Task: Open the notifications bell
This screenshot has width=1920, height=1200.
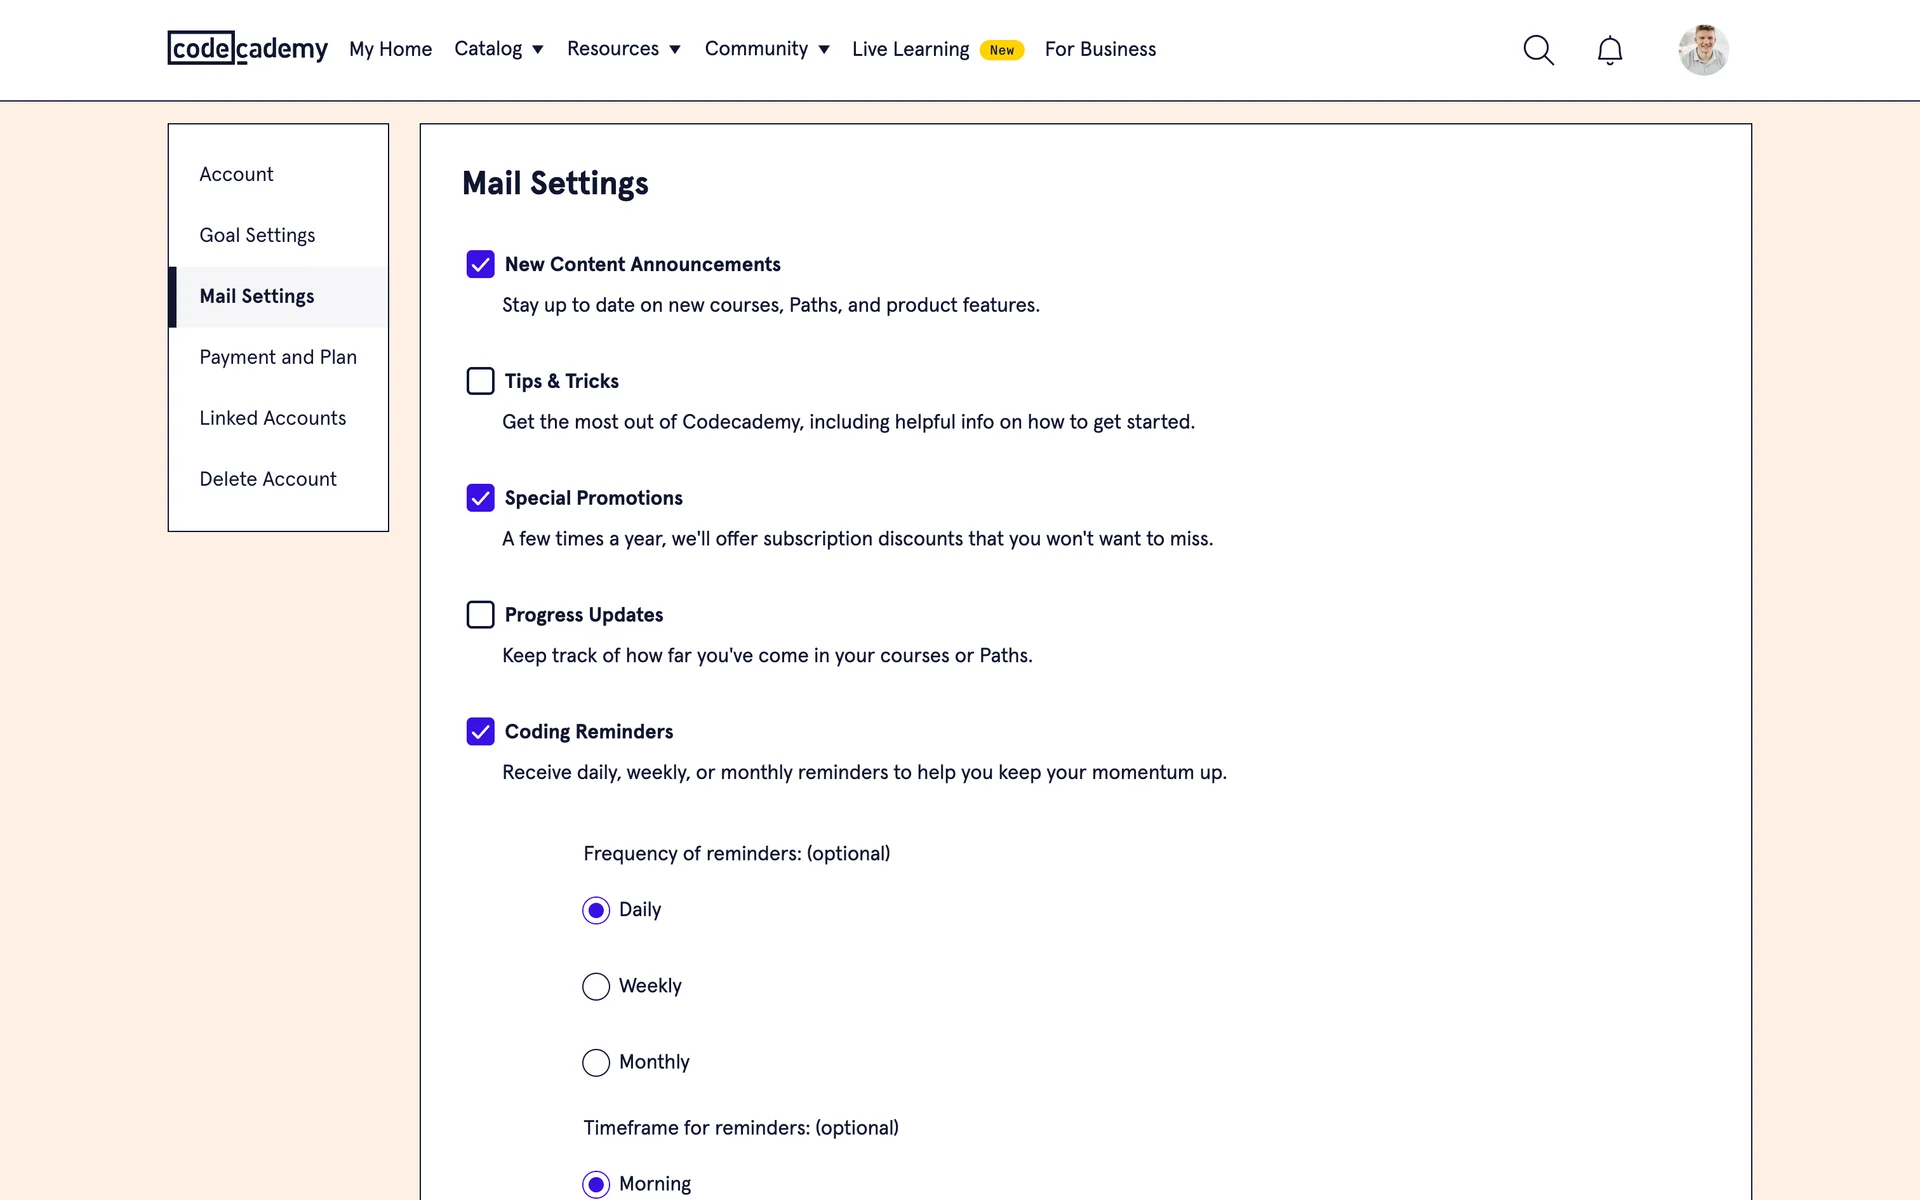Action: [x=1609, y=50]
